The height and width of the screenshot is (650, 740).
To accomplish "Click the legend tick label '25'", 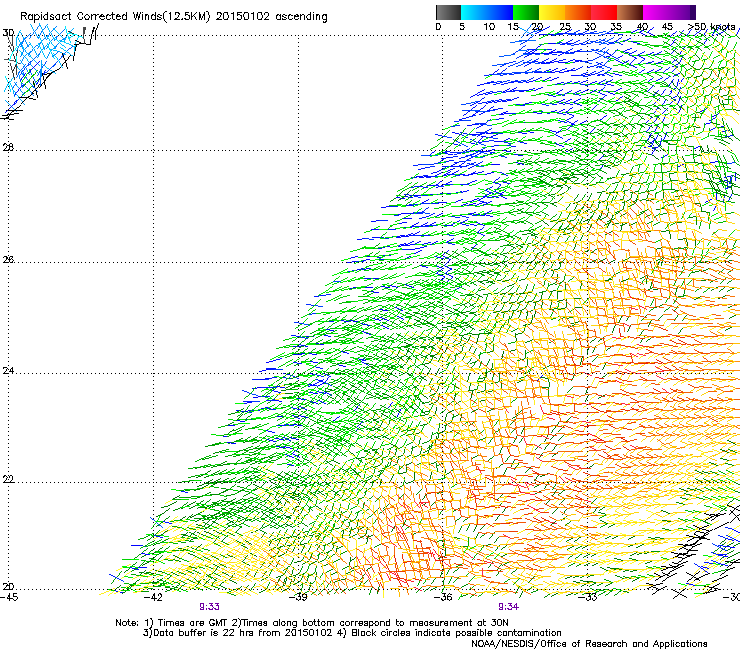I will pos(565,27).
